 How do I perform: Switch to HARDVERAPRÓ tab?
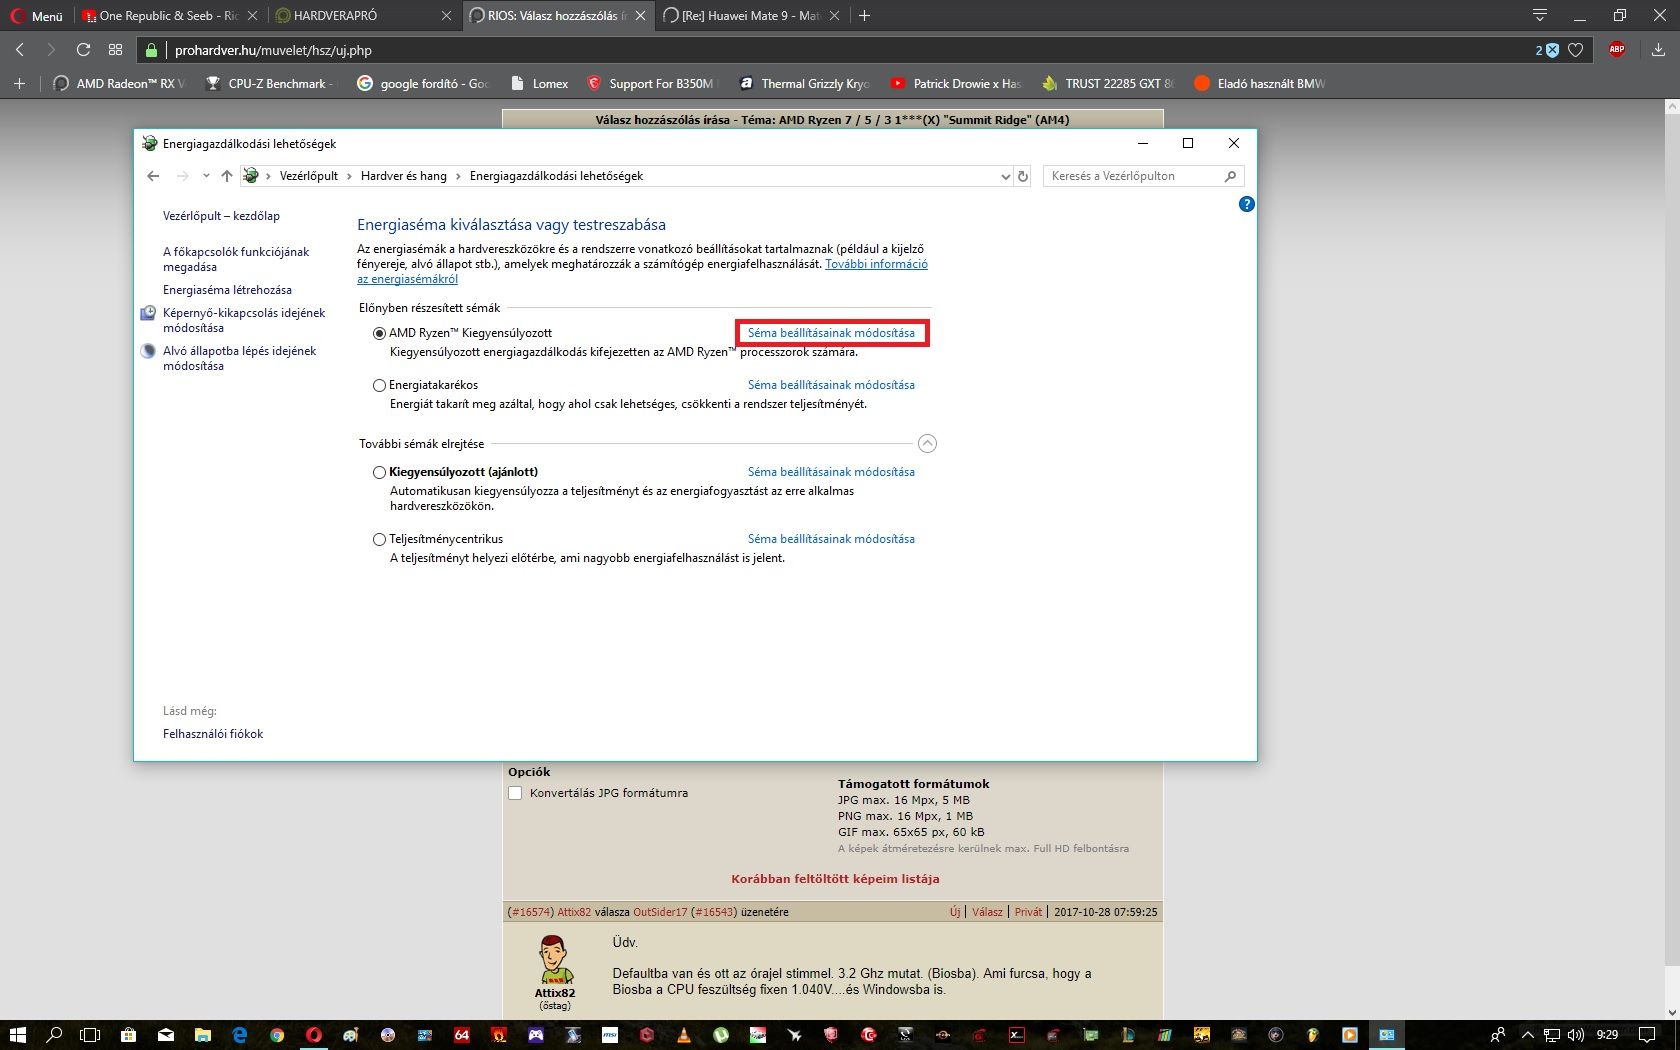(x=362, y=16)
